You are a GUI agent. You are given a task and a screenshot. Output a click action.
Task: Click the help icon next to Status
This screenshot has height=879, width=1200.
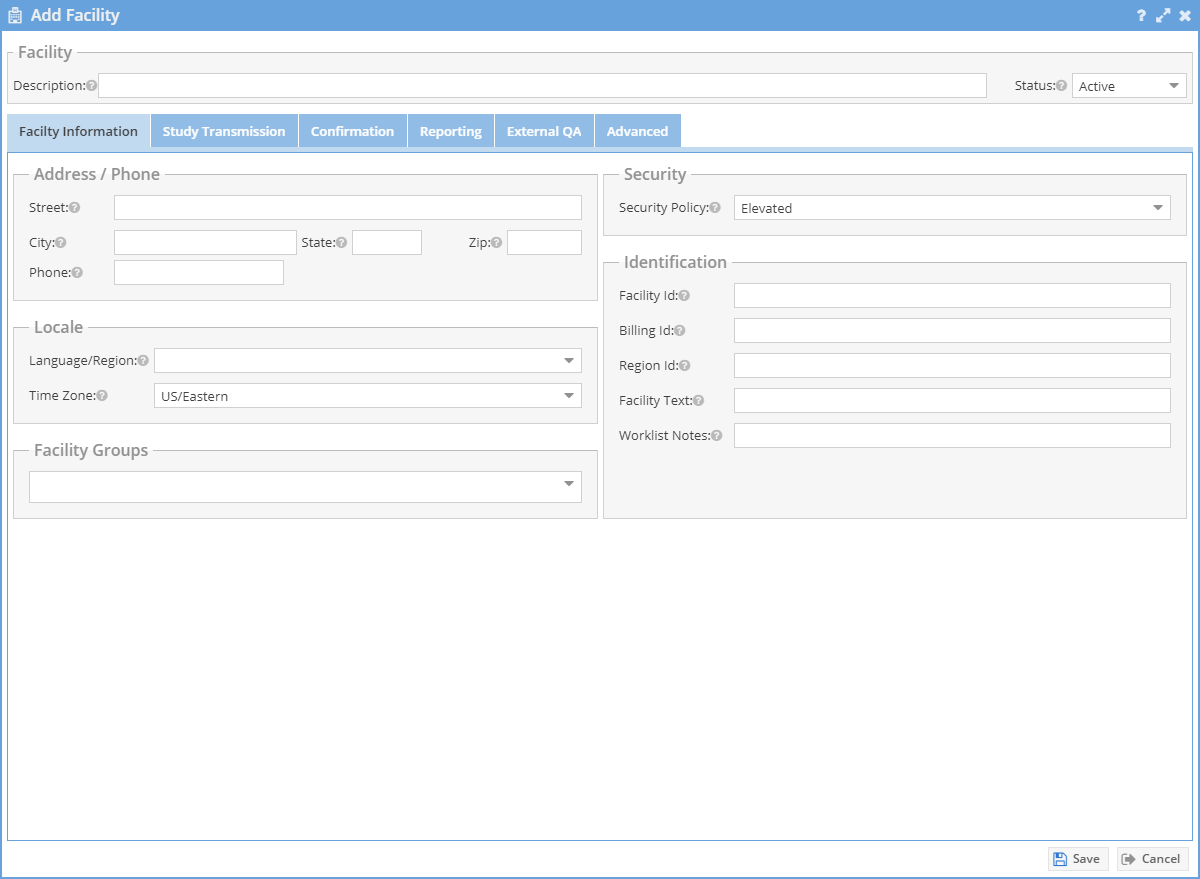click(x=1062, y=86)
